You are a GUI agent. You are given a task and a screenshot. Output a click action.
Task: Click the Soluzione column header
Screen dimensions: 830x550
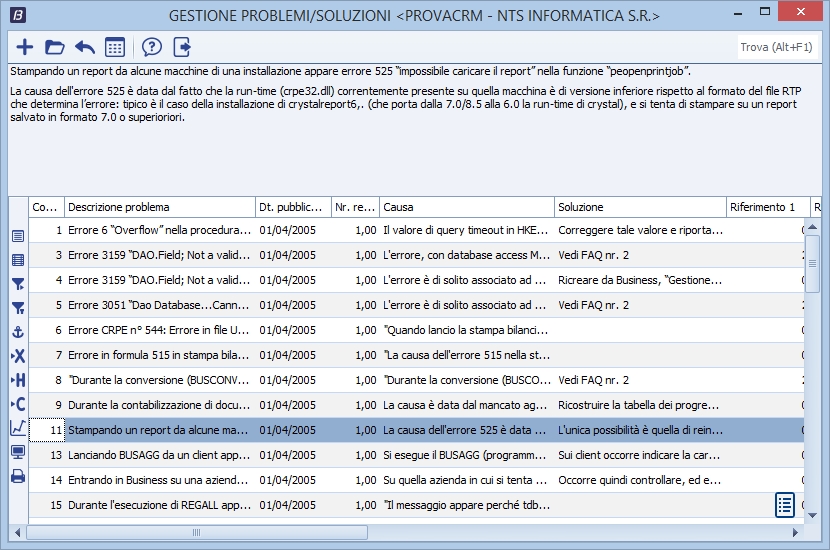(x=640, y=207)
